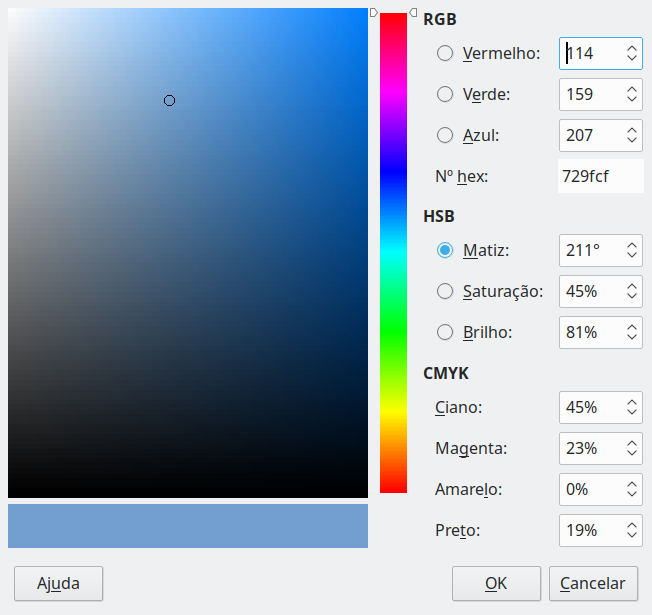Open help with the Ajuda button
This screenshot has height=615, width=652.
(58, 583)
